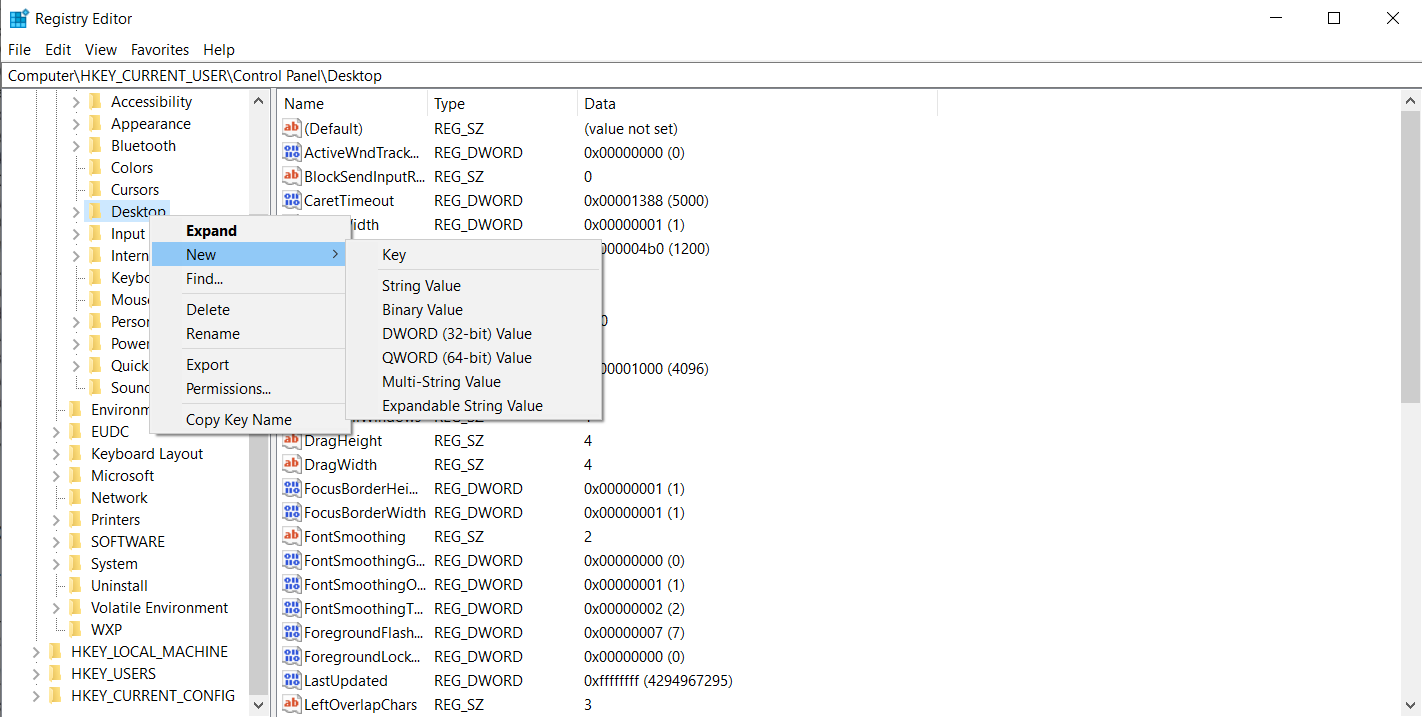
Task: Expand the Keyboard Layout key
Action: click(56, 454)
